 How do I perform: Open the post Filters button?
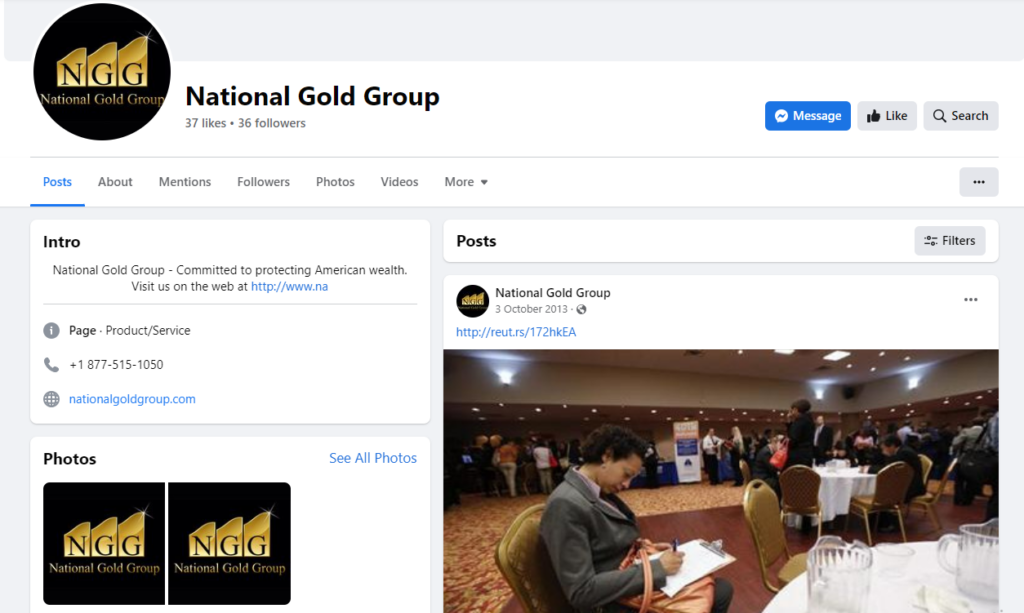coord(950,241)
